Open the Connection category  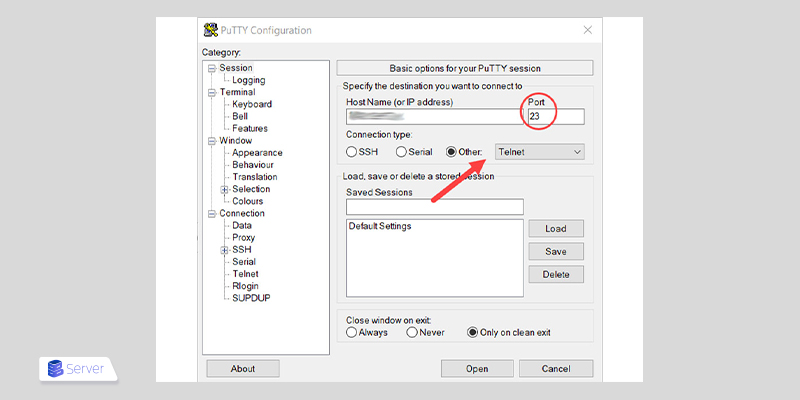[242, 213]
